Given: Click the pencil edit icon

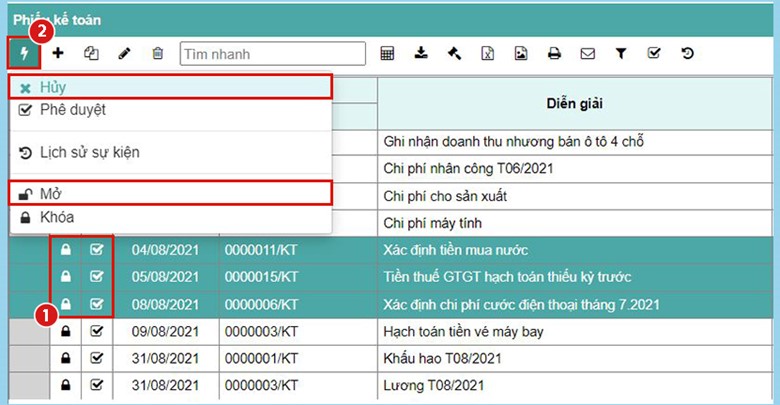Looking at the screenshot, I should [124, 53].
